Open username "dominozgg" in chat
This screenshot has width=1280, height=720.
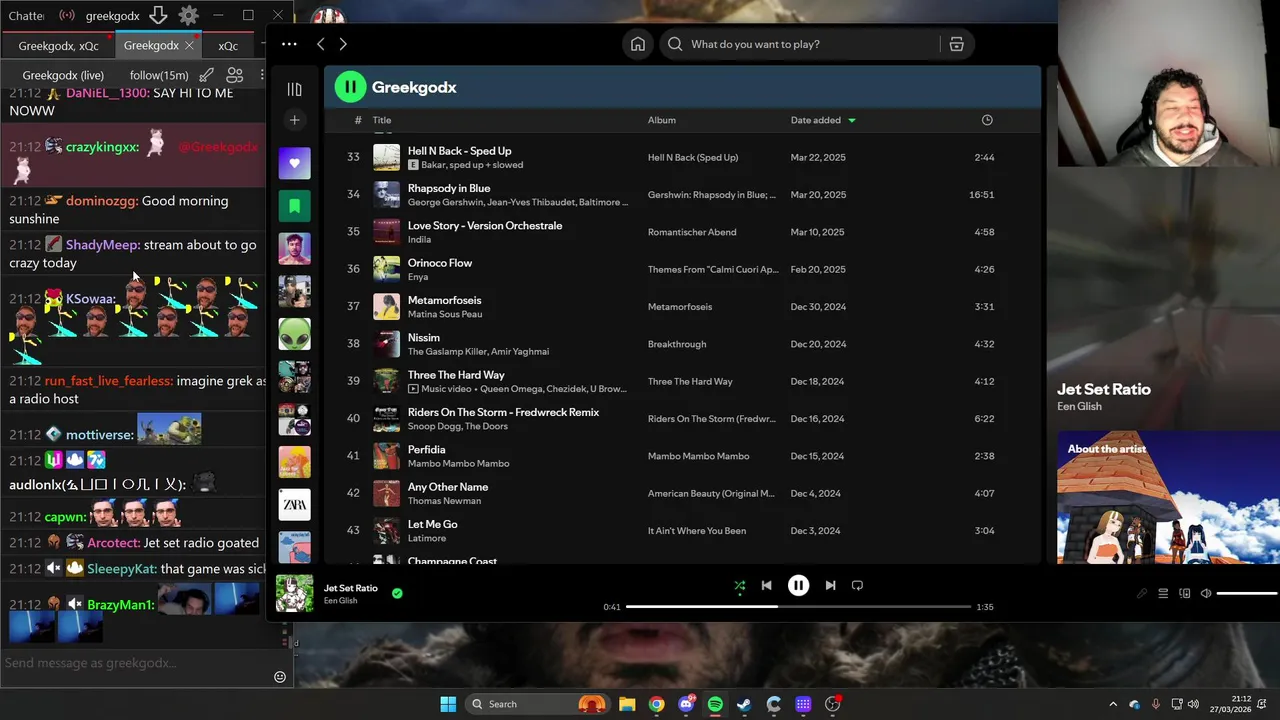tap(100, 201)
